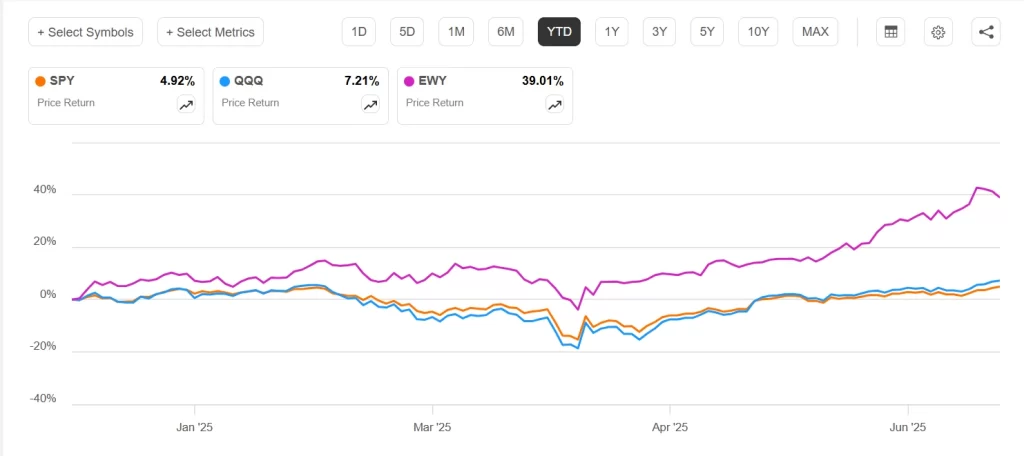Click the QQQ trend chart icon
Screen dimensions: 1024x456
click(370, 105)
